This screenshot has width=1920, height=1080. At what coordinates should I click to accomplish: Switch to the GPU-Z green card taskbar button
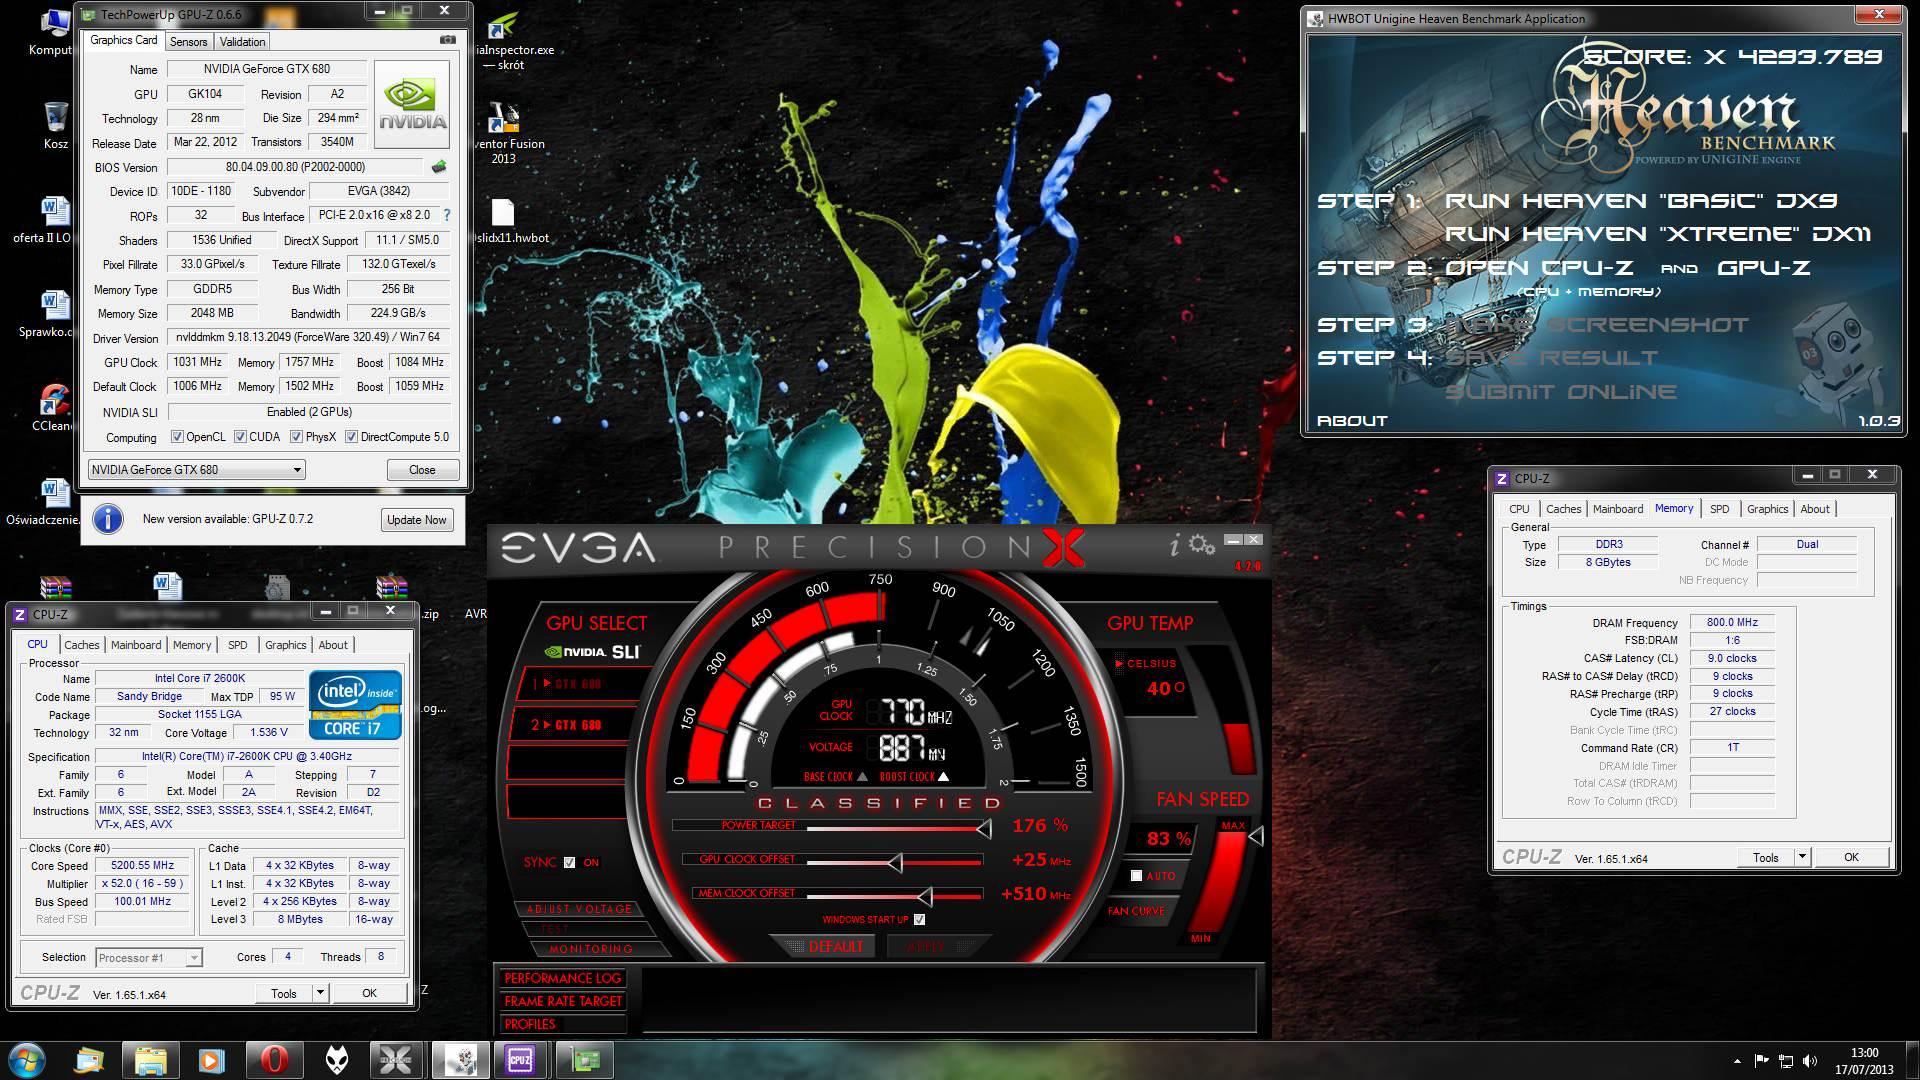coord(584,1060)
